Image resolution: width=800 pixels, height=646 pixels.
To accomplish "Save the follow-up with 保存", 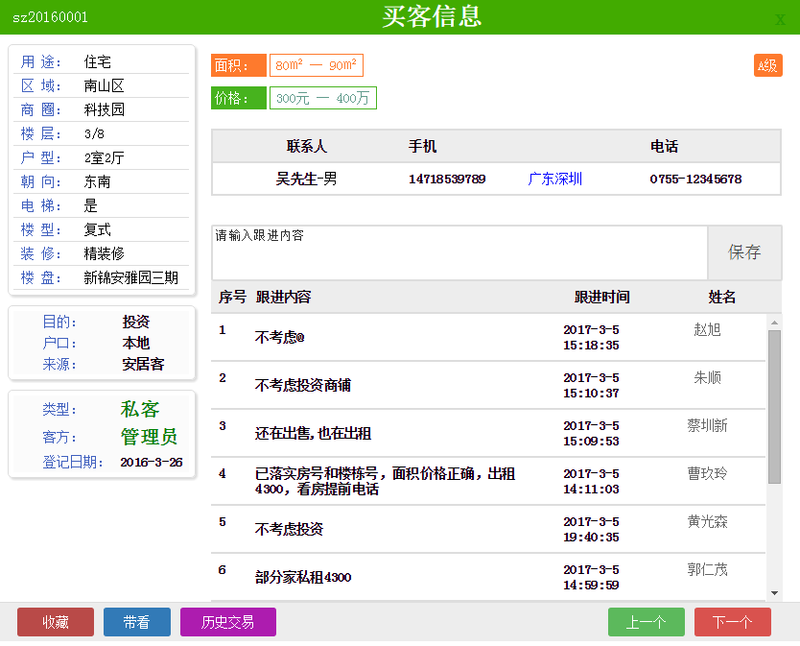I will tap(744, 252).
